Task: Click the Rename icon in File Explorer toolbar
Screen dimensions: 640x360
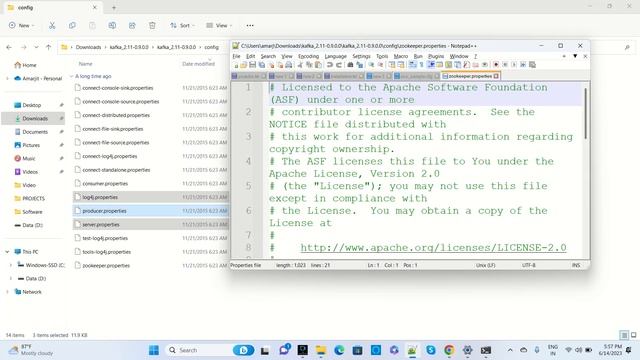Action: click(112, 25)
